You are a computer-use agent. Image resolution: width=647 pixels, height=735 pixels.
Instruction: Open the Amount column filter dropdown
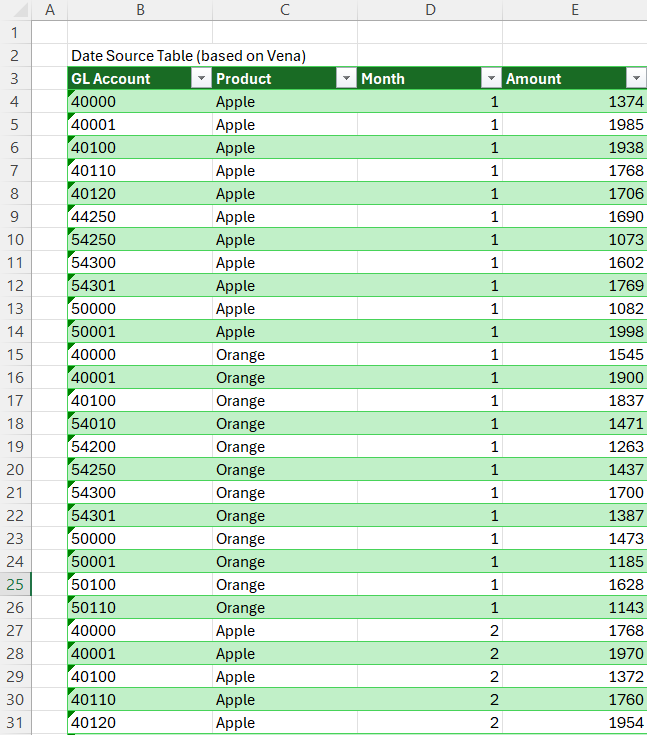[x=636, y=79]
